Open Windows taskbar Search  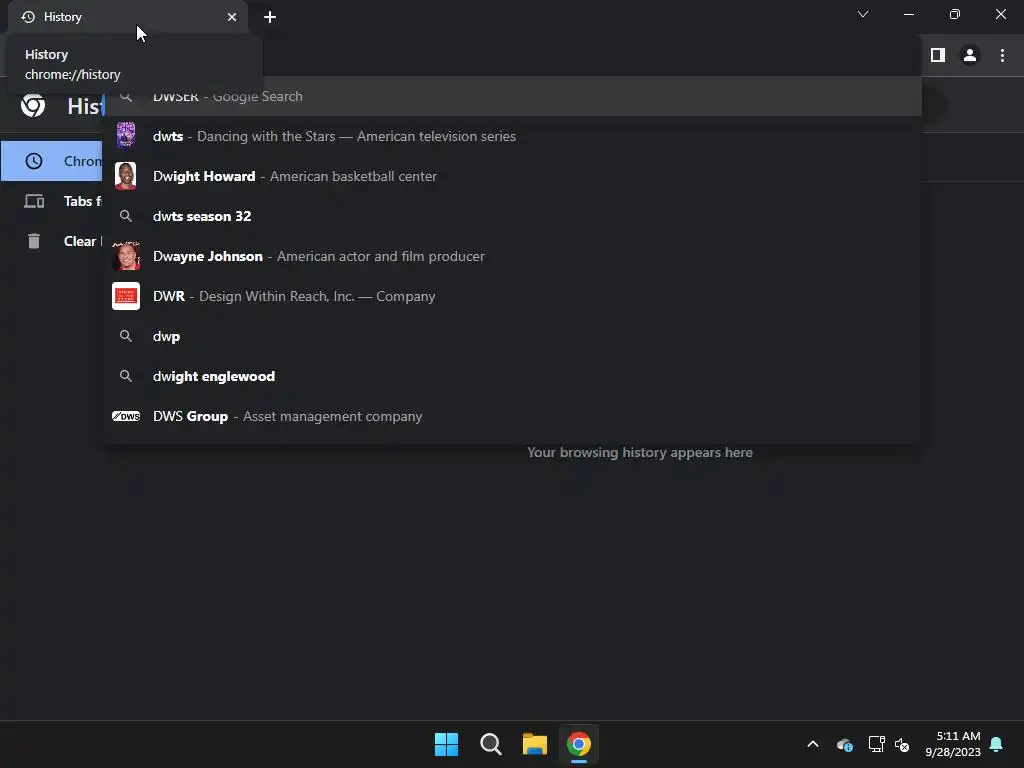(x=490, y=744)
